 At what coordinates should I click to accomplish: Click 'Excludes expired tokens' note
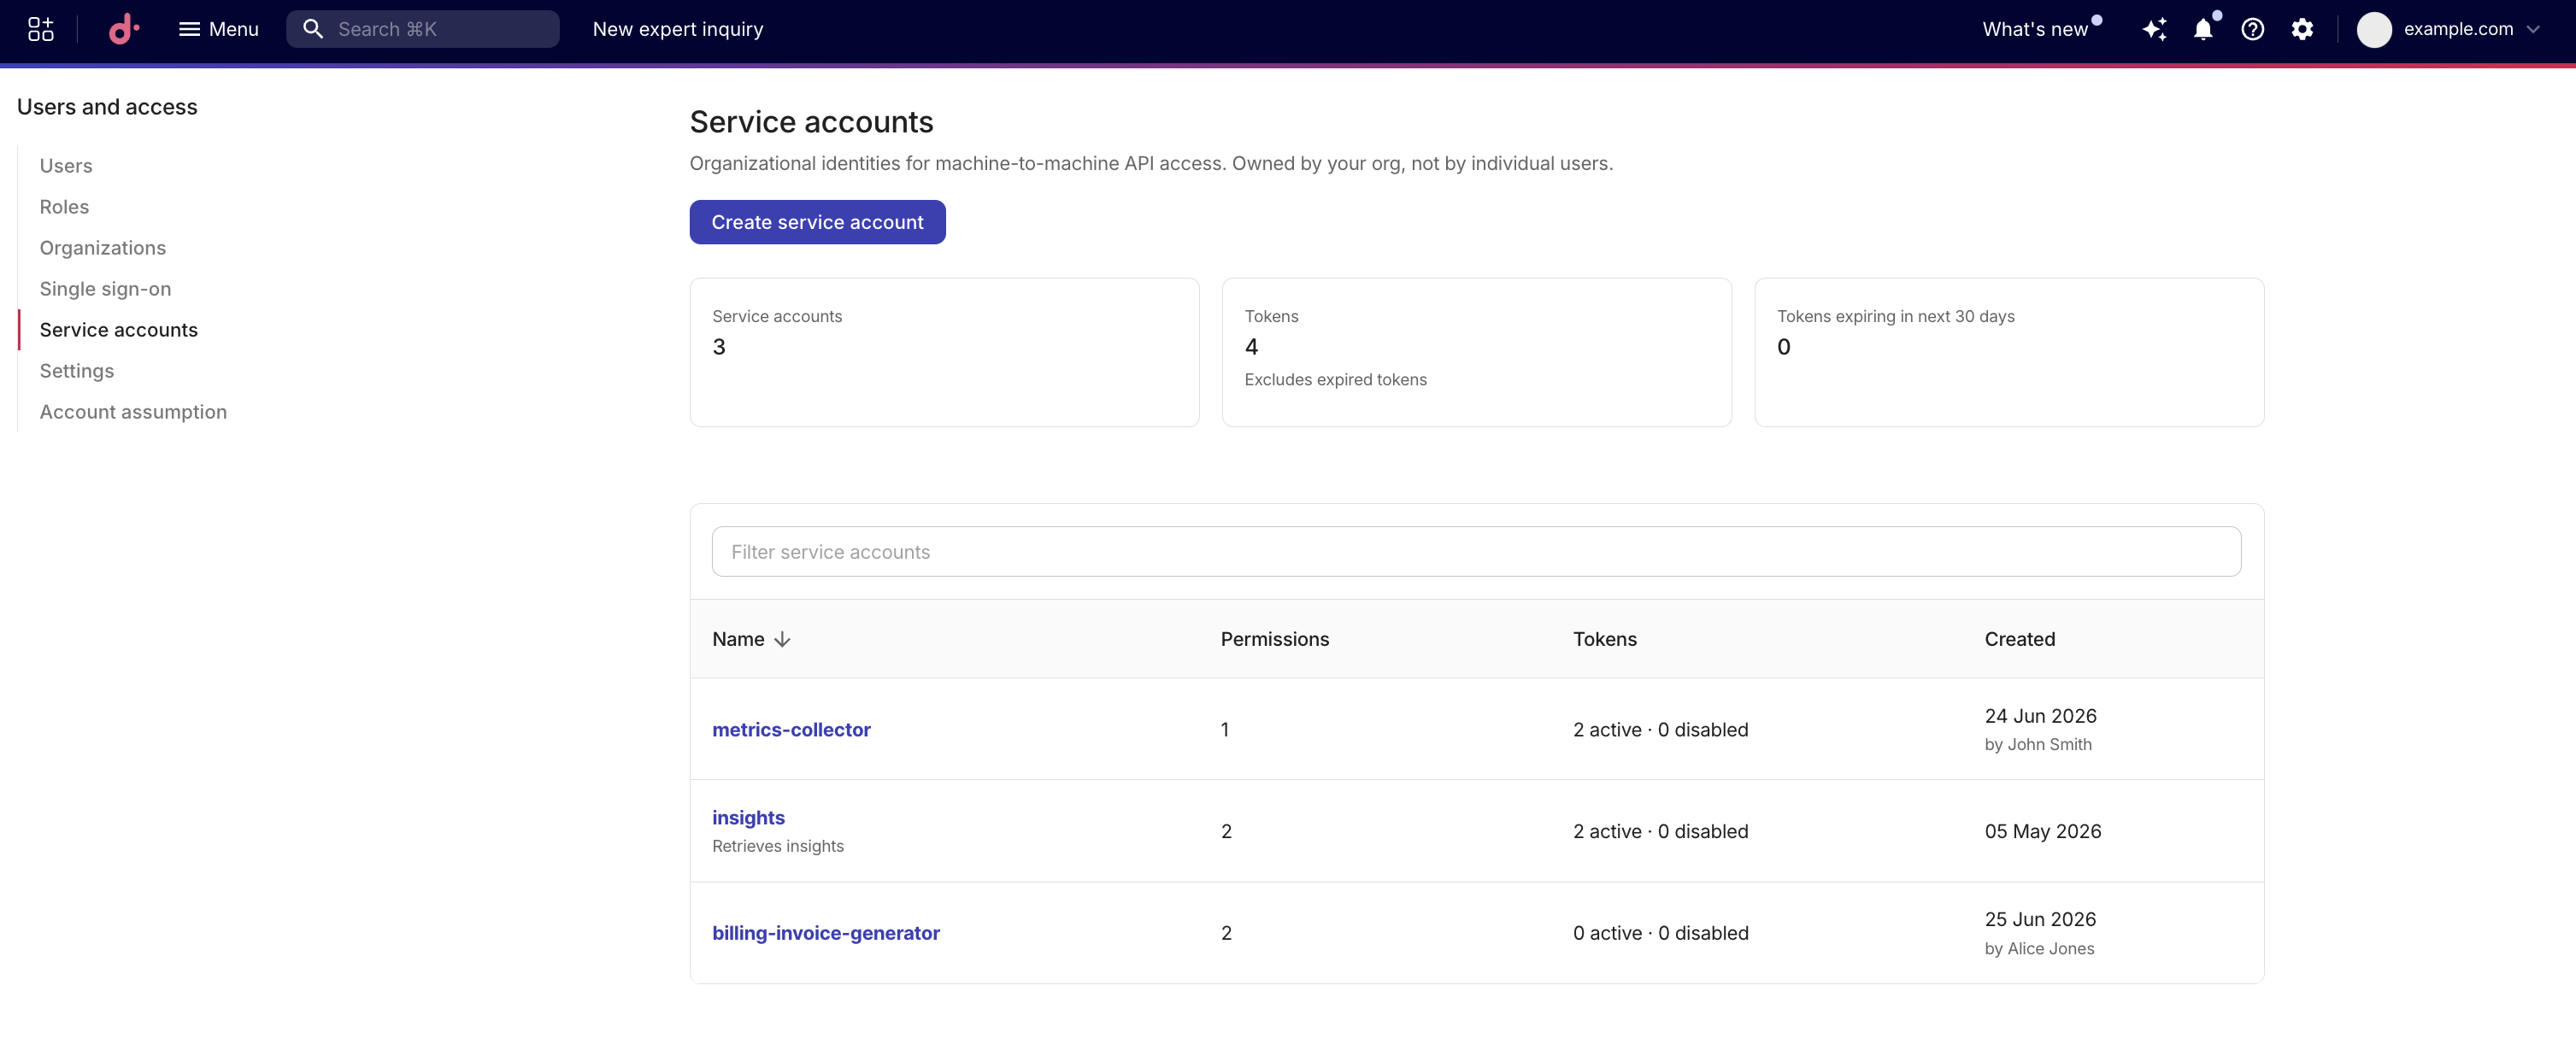[x=1335, y=379]
